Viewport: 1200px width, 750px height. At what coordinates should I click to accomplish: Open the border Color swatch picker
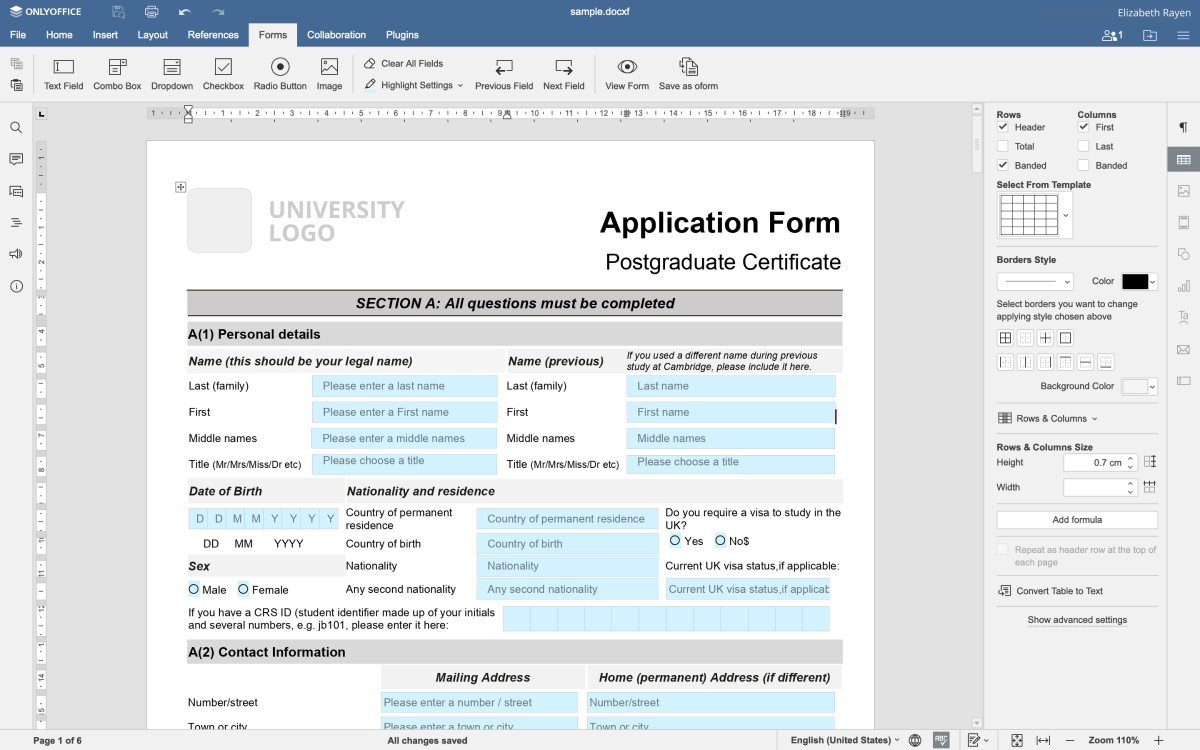(x=1135, y=281)
